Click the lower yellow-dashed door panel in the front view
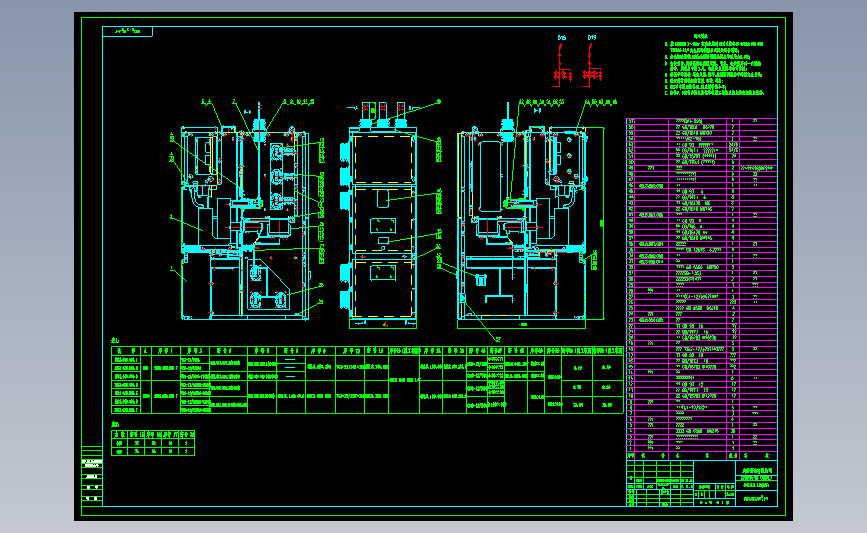The width and height of the screenshot is (867, 533). pos(383,289)
